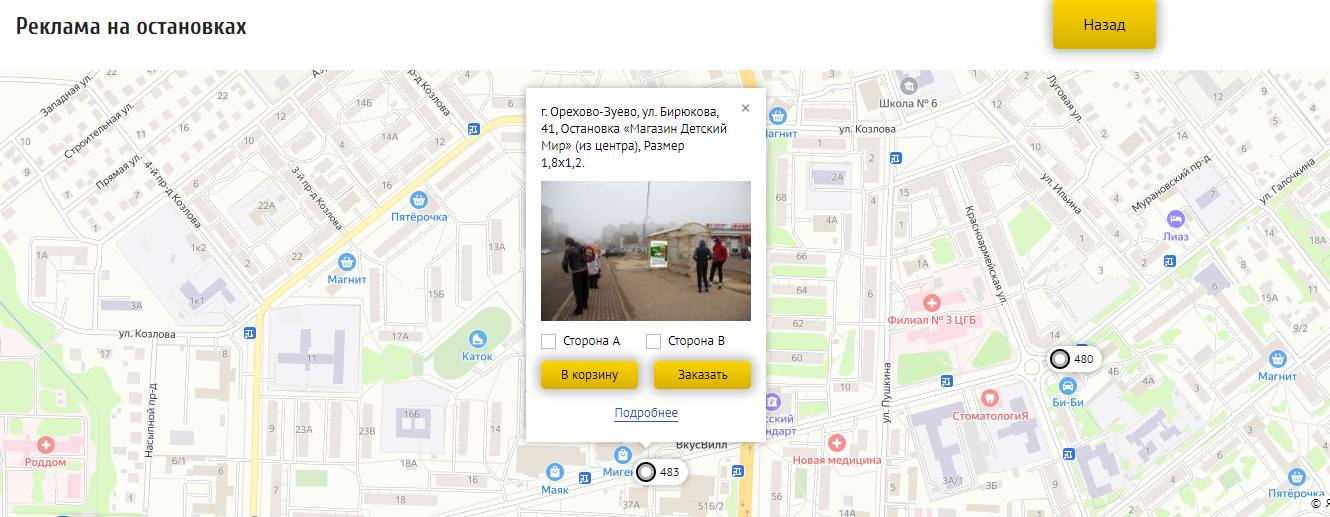This screenshot has height=517, width=1330.
Task: Click the ВкусВилл label under the popup
Action: pyautogui.click(x=699, y=444)
